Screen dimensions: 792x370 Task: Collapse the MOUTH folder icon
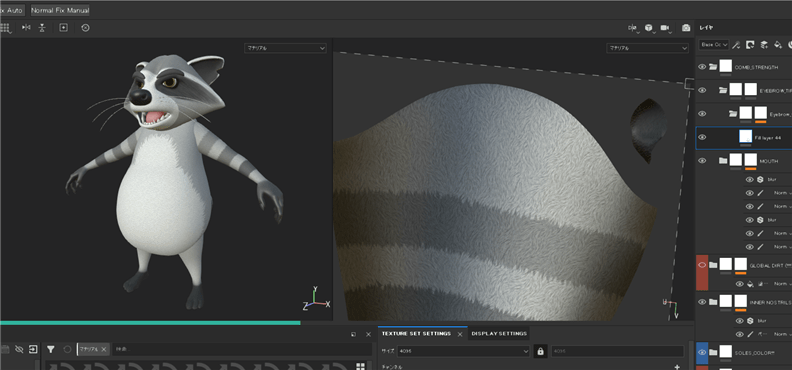(723, 161)
